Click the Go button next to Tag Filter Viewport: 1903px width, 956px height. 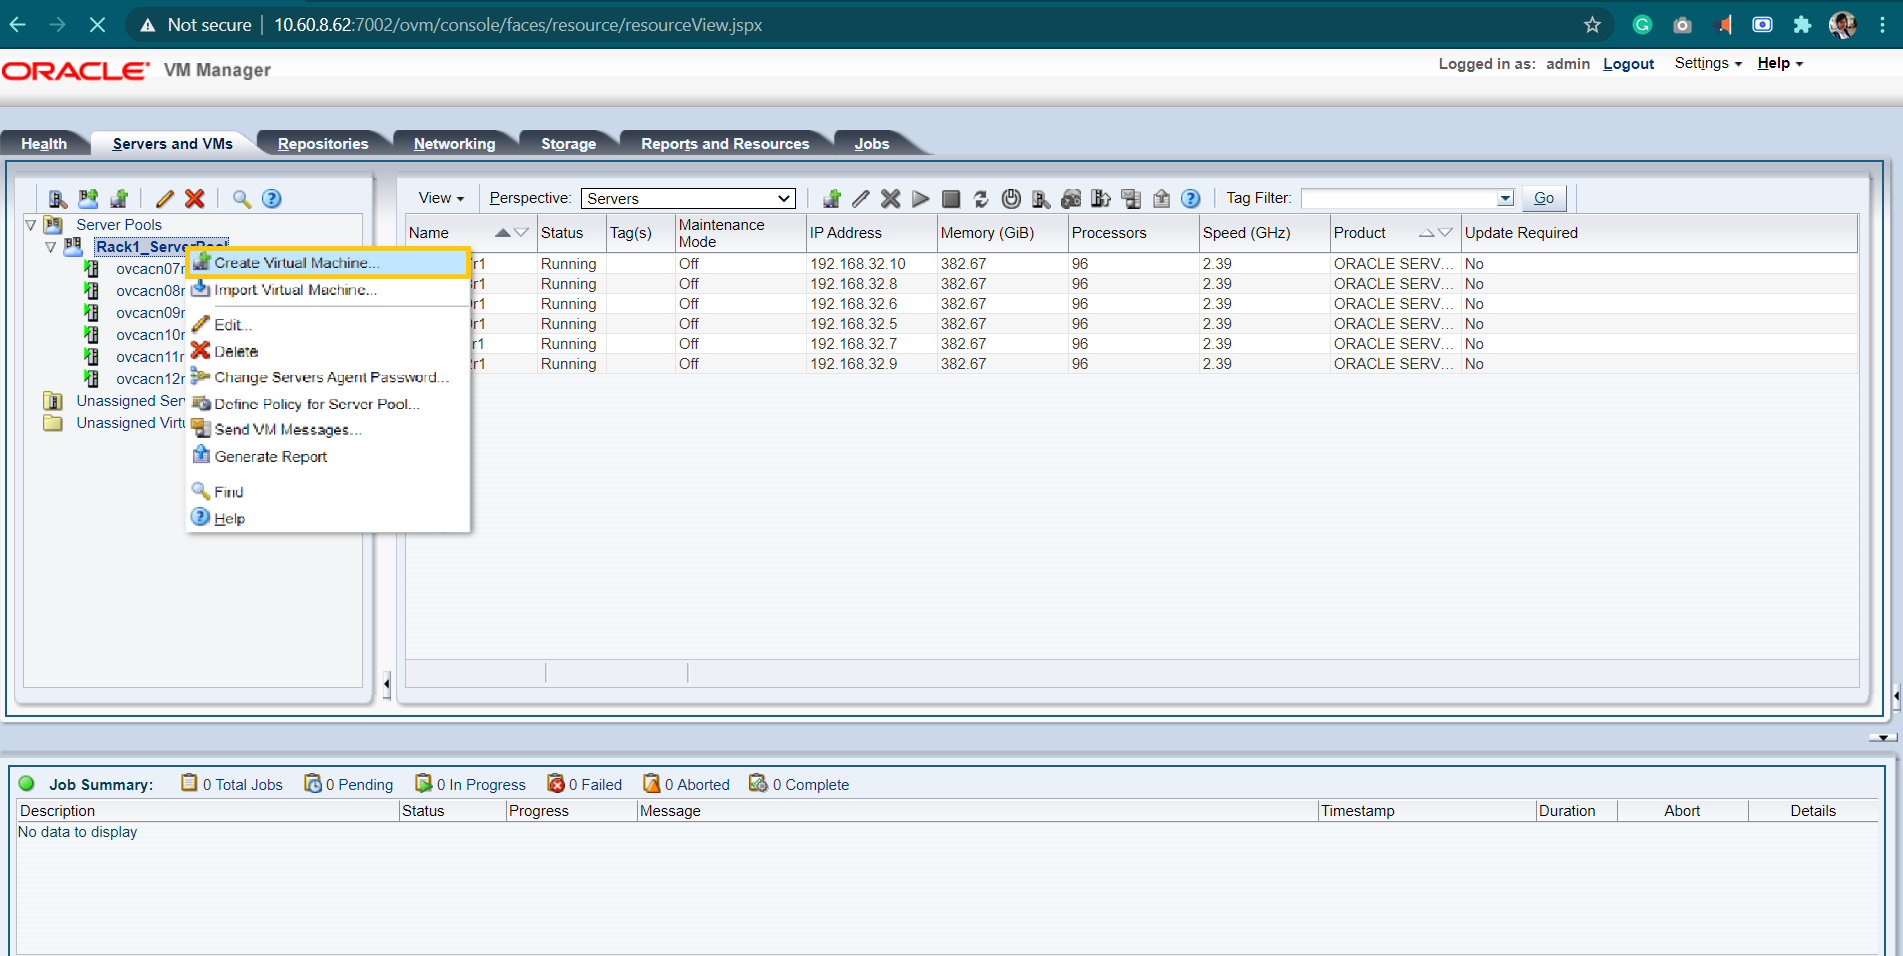1544,198
